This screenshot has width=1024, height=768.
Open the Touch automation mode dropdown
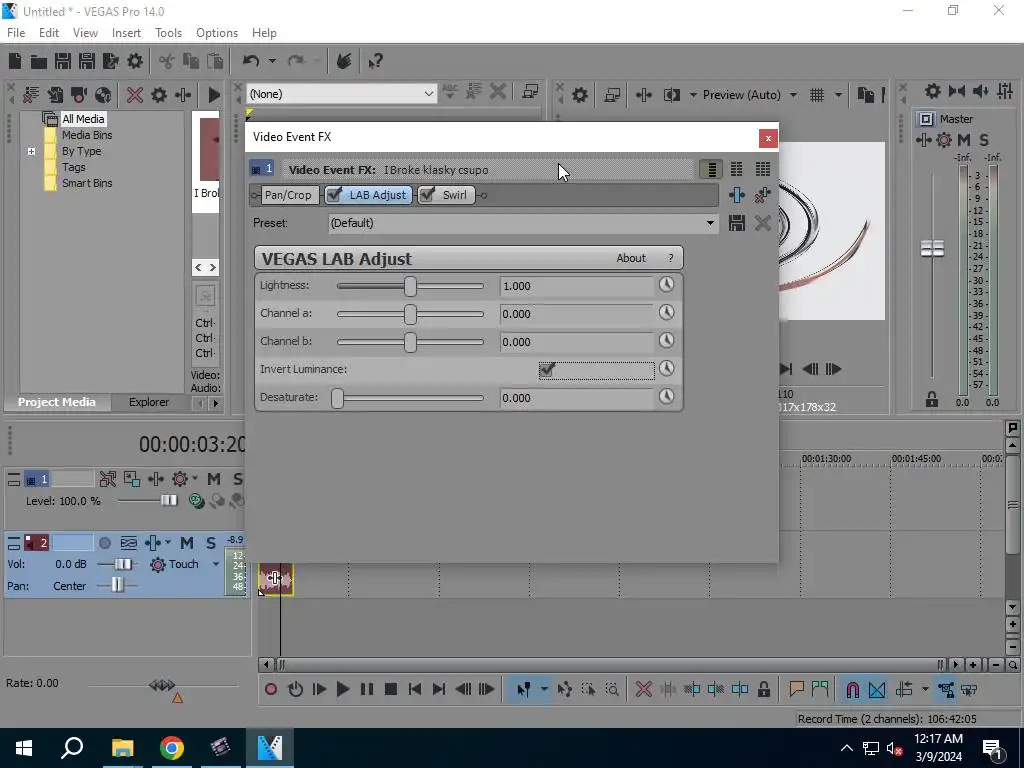216,564
